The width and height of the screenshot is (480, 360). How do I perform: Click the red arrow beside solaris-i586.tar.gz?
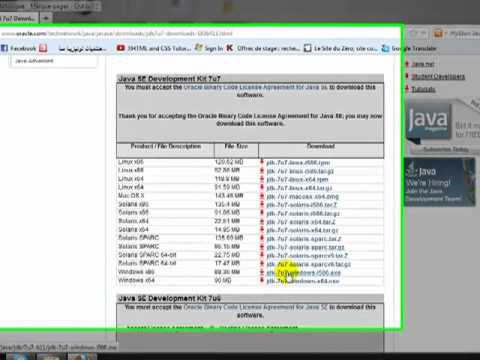point(262,213)
